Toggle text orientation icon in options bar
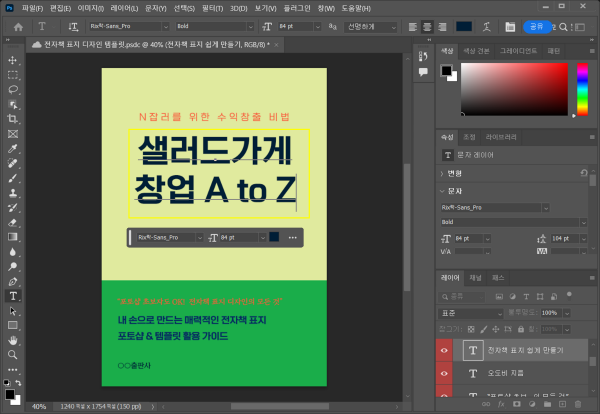 [72, 27]
